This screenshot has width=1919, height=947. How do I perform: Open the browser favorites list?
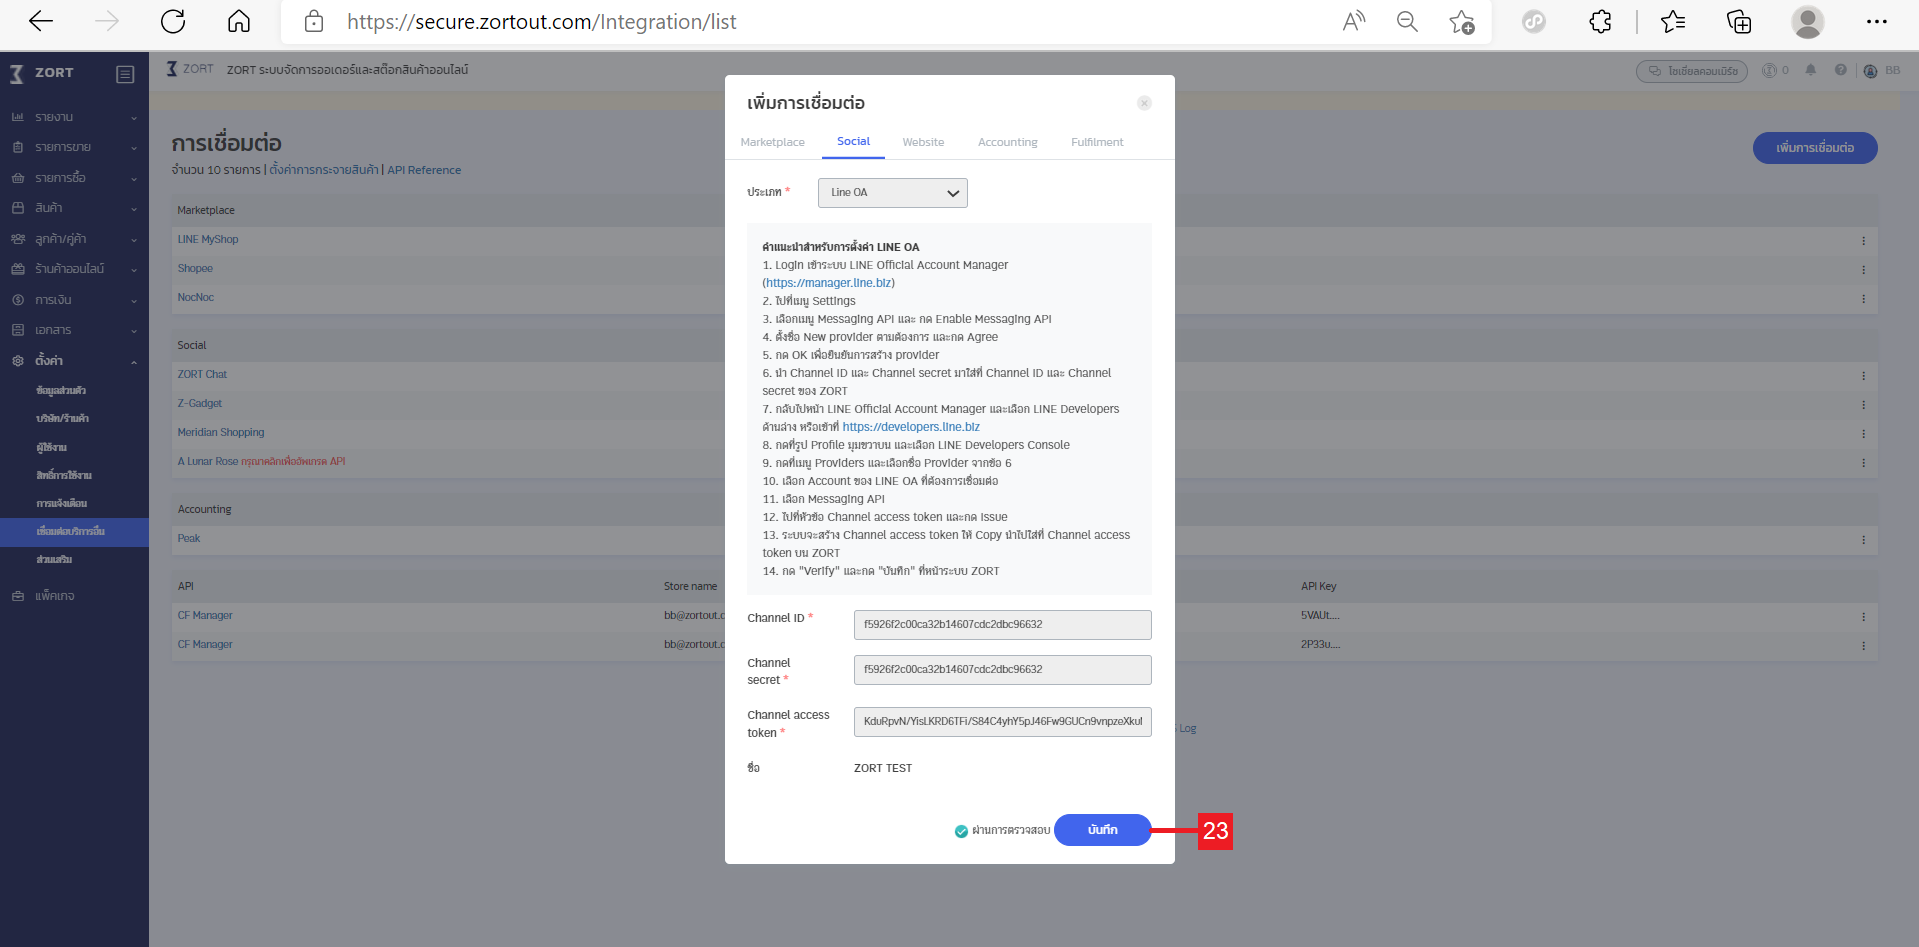(x=1673, y=21)
